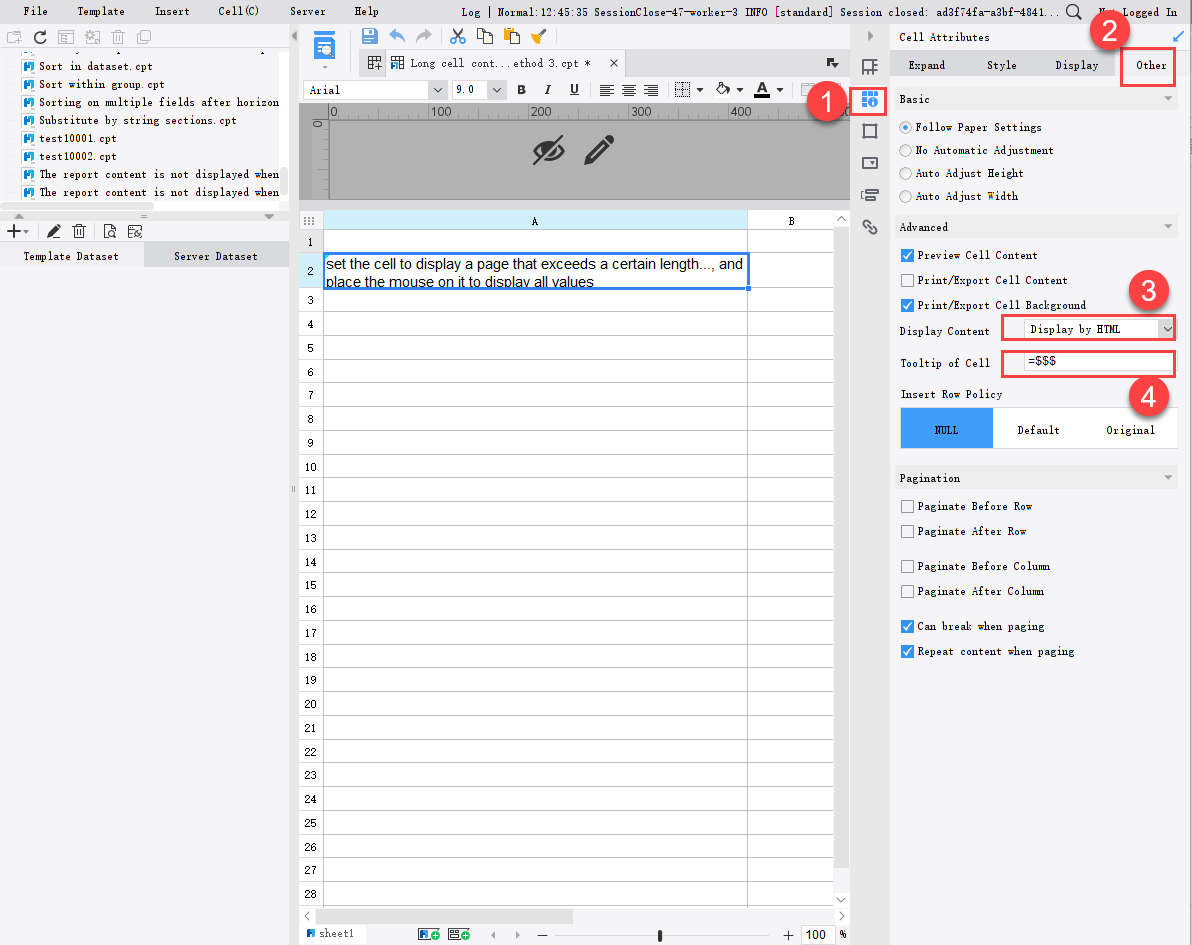
Task: Collapse the Pagination section
Action: point(1168,477)
